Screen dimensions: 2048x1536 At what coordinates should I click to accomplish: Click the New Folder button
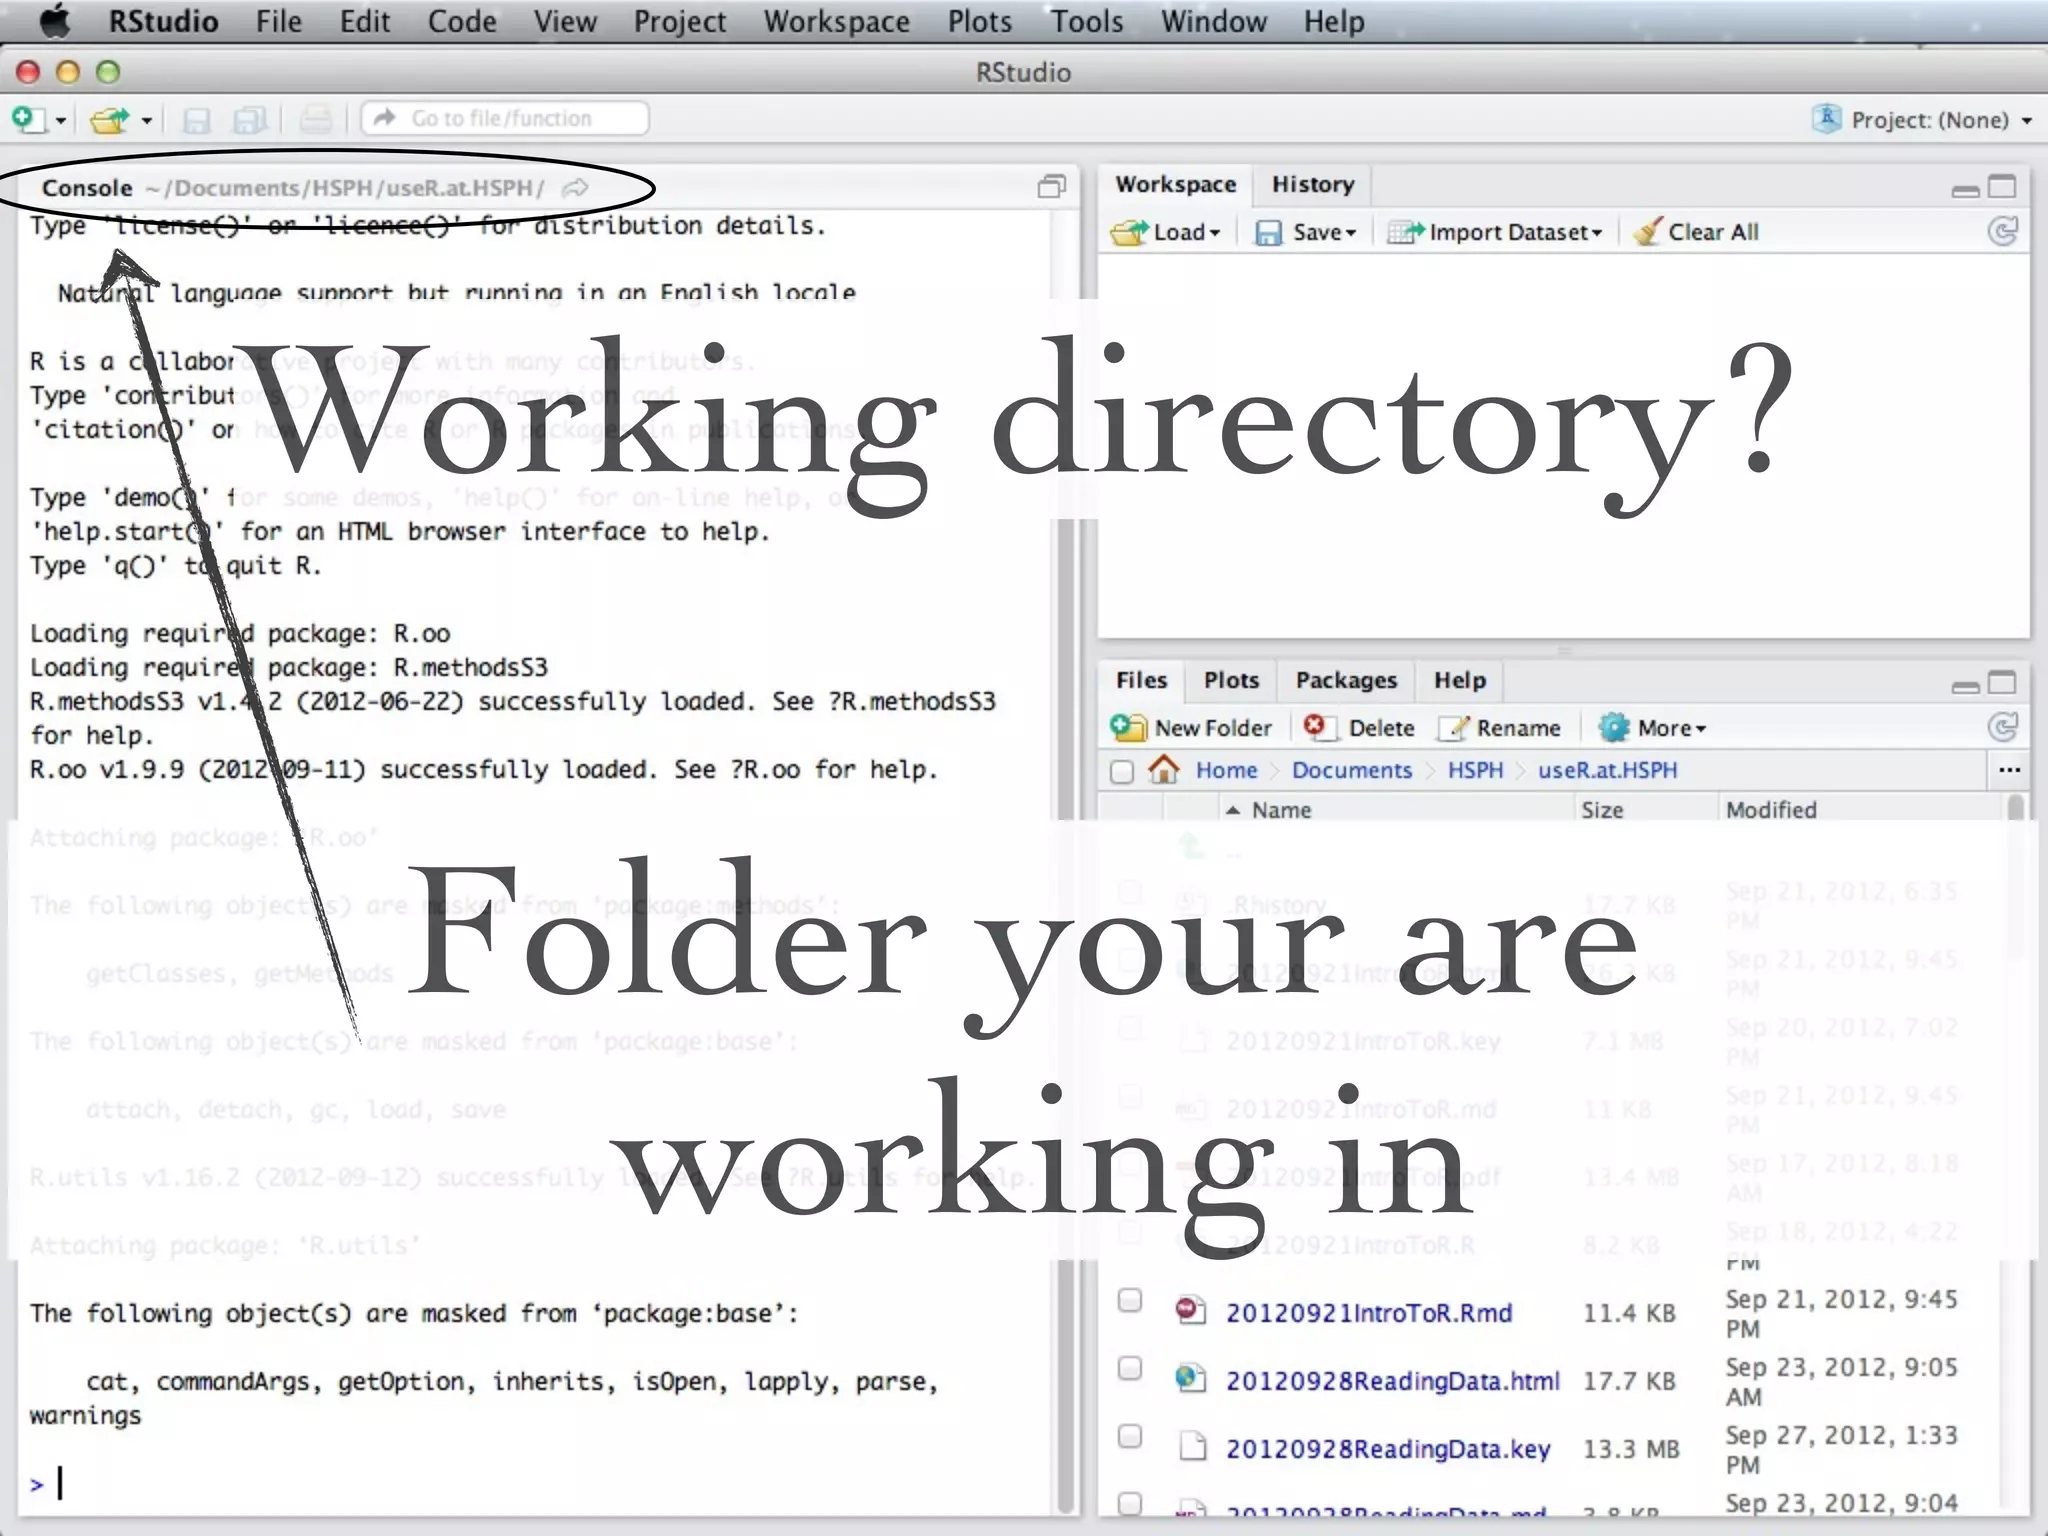coord(1192,728)
